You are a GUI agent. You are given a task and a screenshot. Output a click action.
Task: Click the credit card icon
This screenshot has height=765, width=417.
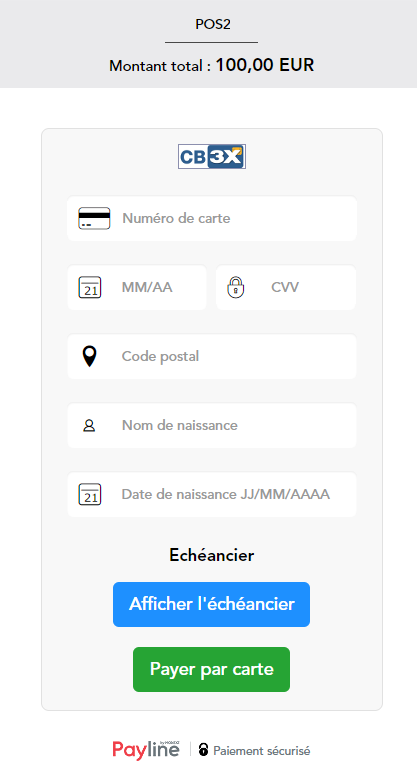click(x=94, y=219)
